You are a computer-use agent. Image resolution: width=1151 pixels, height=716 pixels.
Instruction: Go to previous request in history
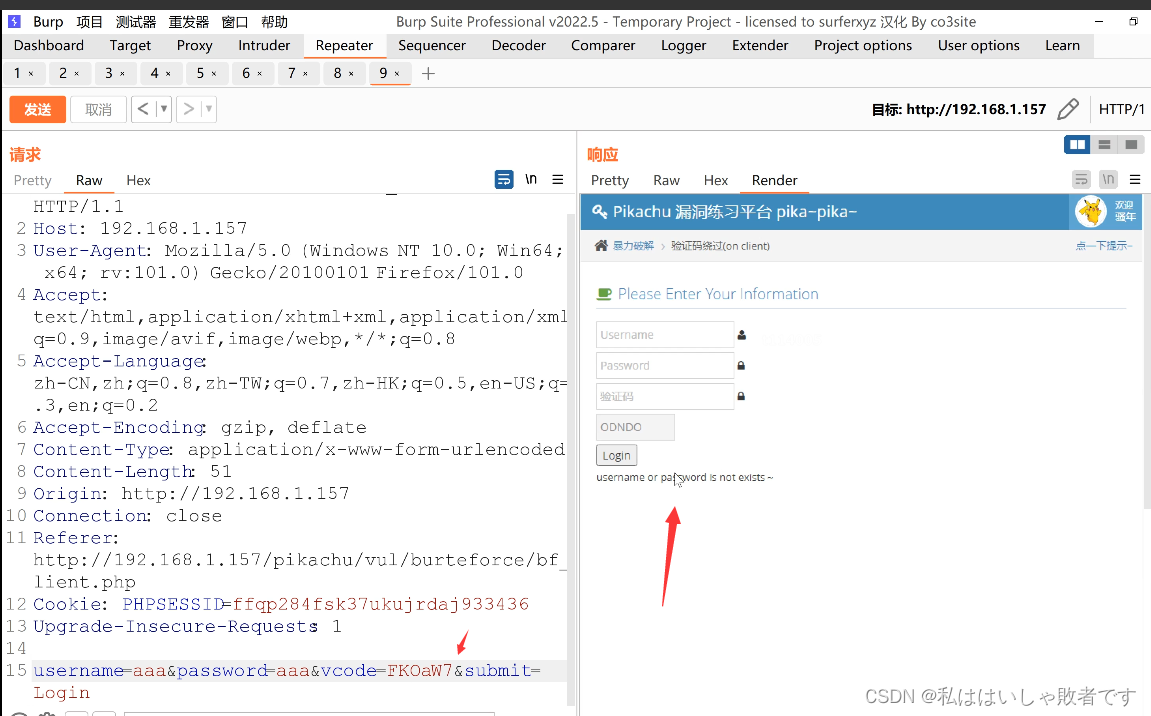143,109
